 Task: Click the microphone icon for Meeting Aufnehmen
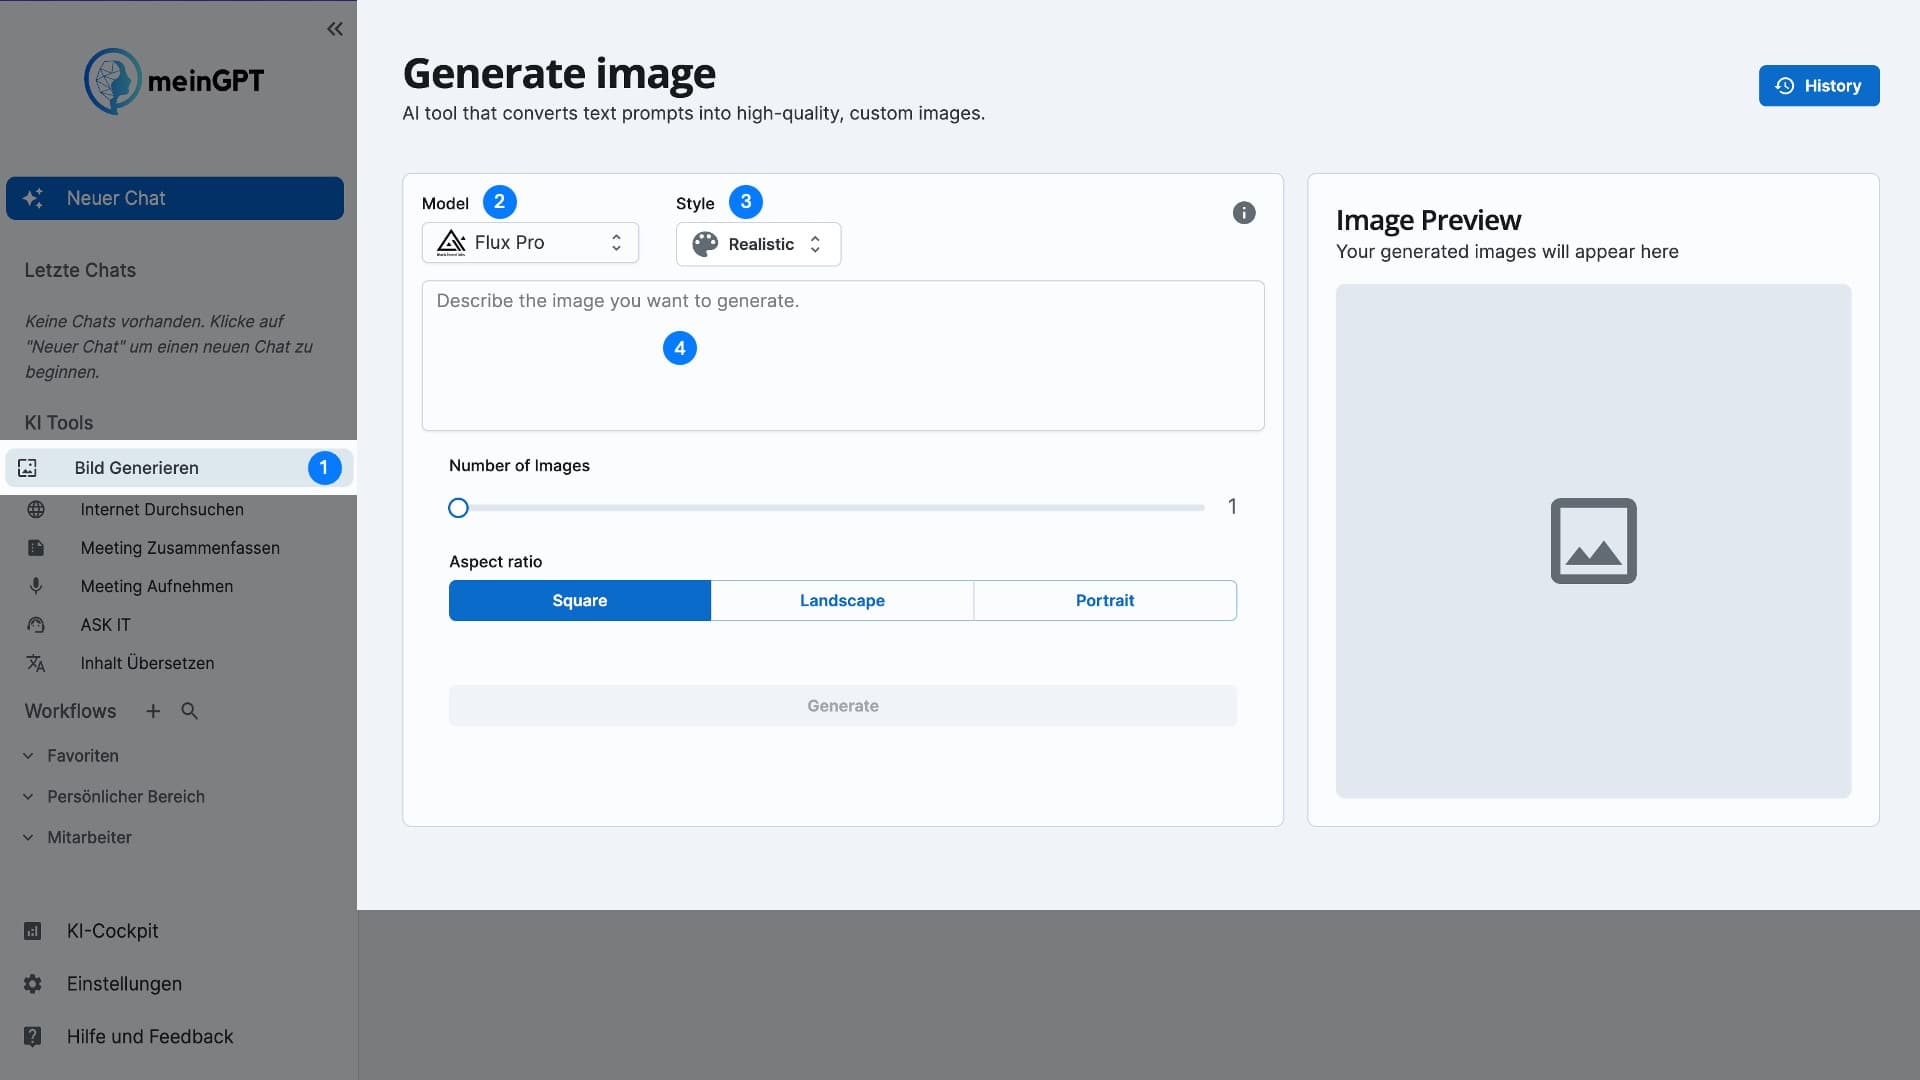click(36, 587)
